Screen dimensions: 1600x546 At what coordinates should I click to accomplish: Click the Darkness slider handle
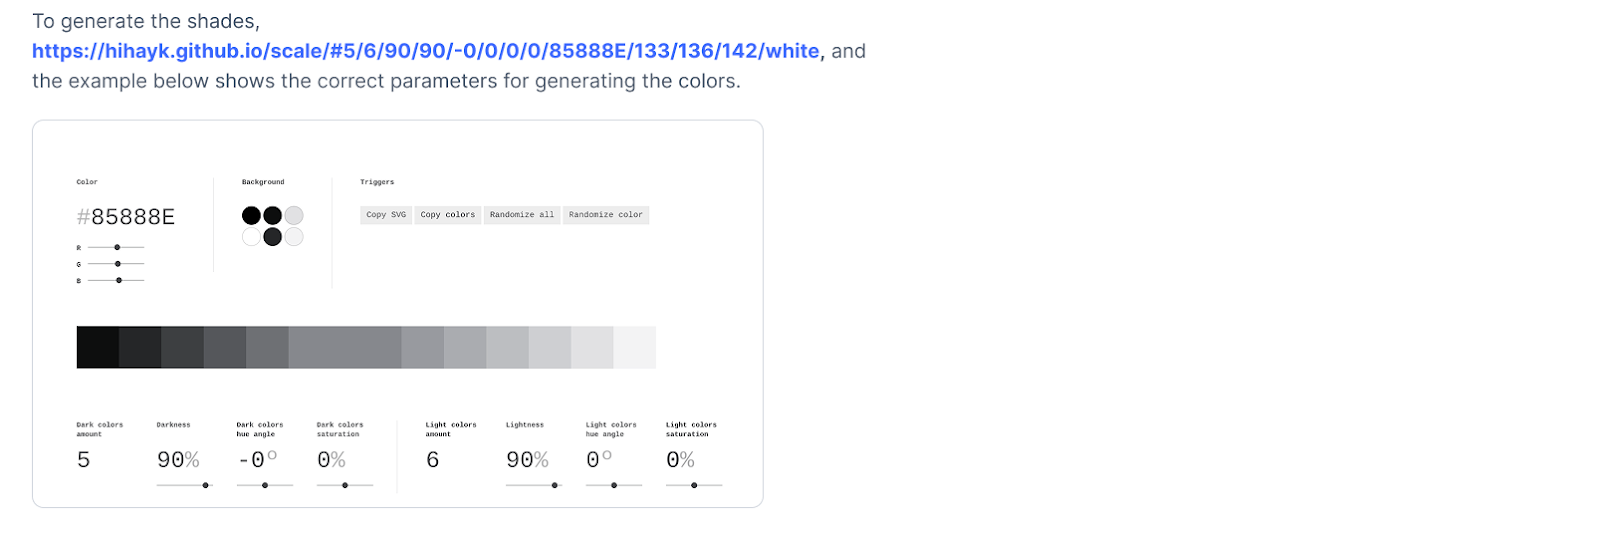pyautogui.click(x=206, y=485)
